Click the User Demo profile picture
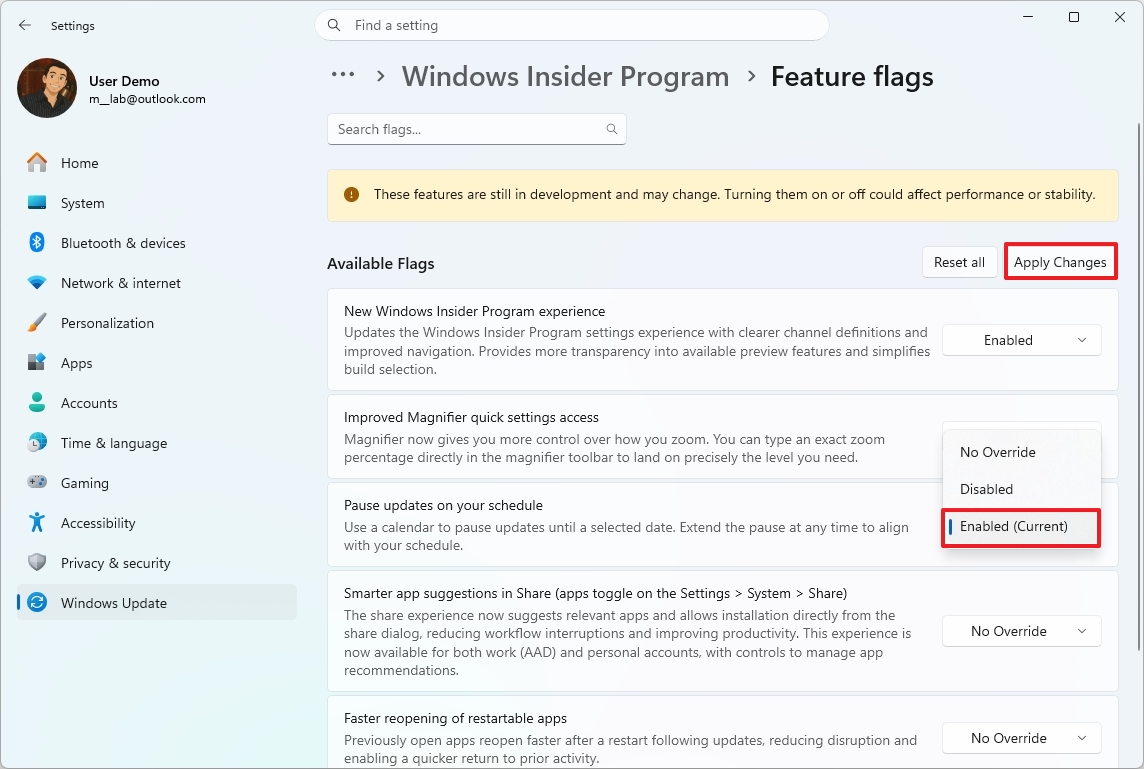 [47, 88]
